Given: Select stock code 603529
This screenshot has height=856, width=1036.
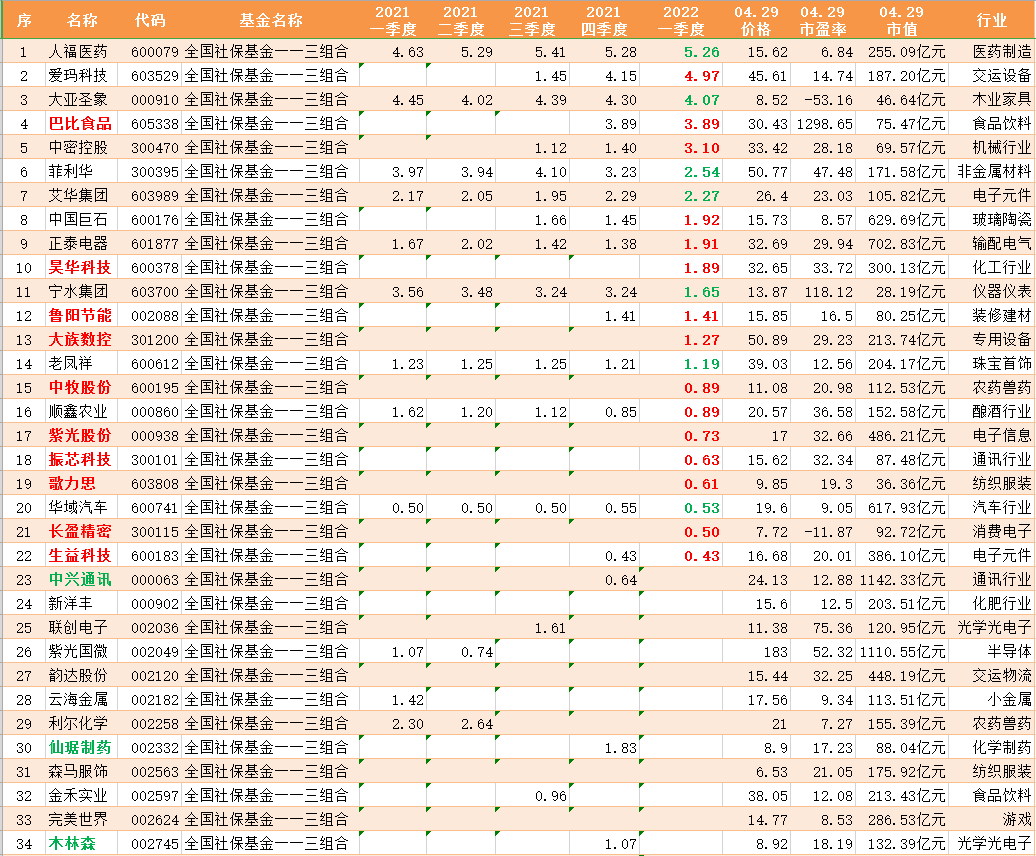Looking at the screenshot, I should point(155,76).
